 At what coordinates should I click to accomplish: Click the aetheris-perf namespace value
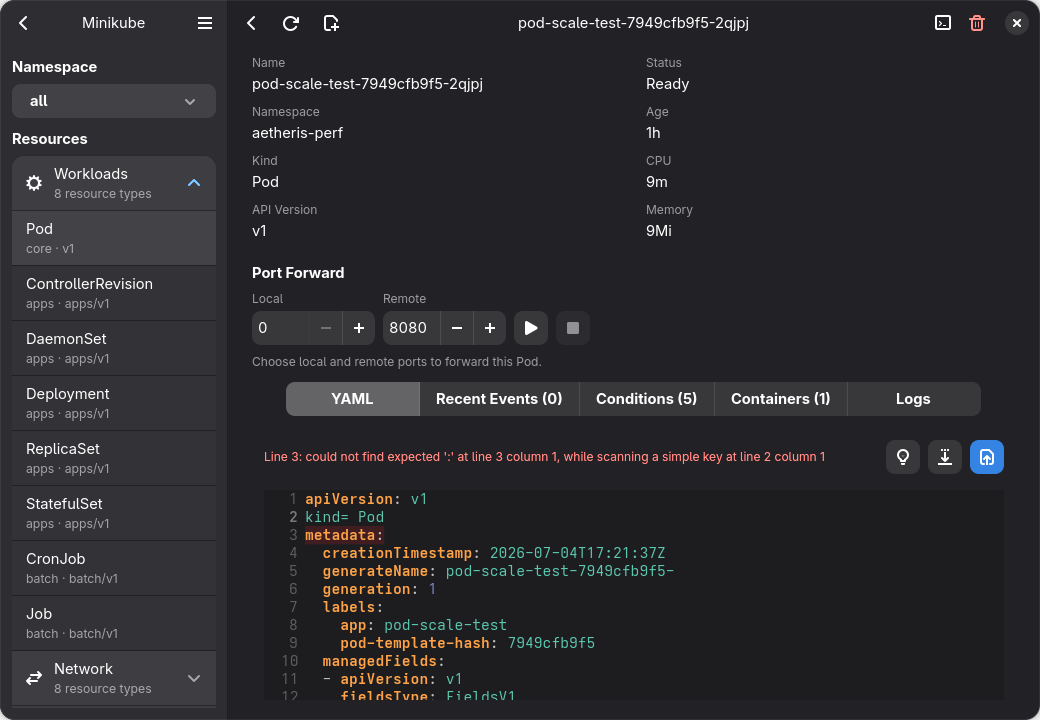pyautogui.click(x=297, y=133)
